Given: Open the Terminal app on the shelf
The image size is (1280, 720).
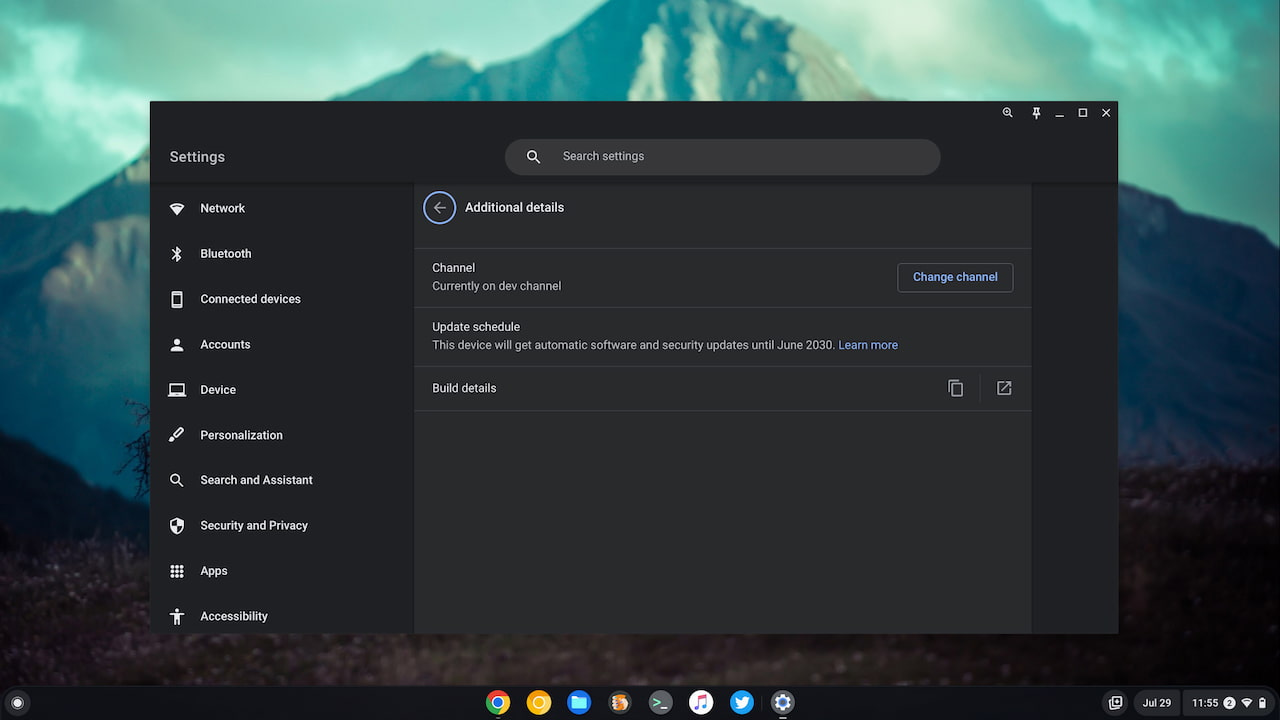Looking at the screenshot, I should pyautogui.click(x=660, y=703).
